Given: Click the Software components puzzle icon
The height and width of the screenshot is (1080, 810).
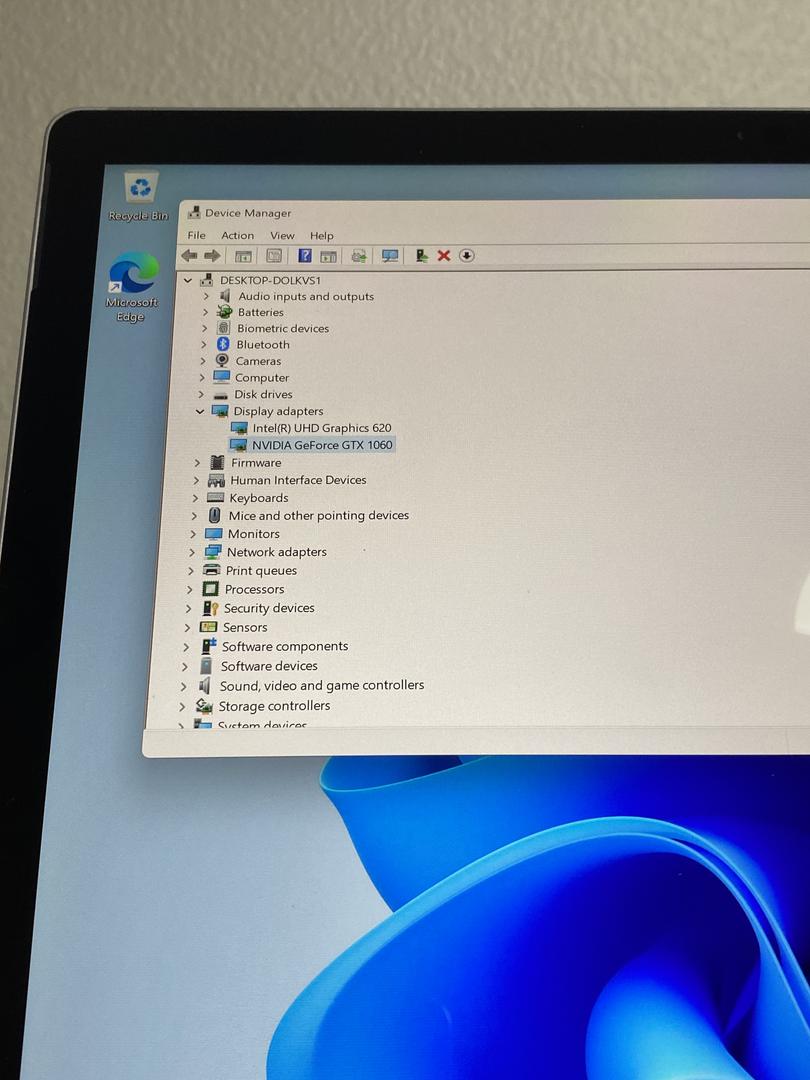Looking at the screenshot, I should click(x=209, y=646).
